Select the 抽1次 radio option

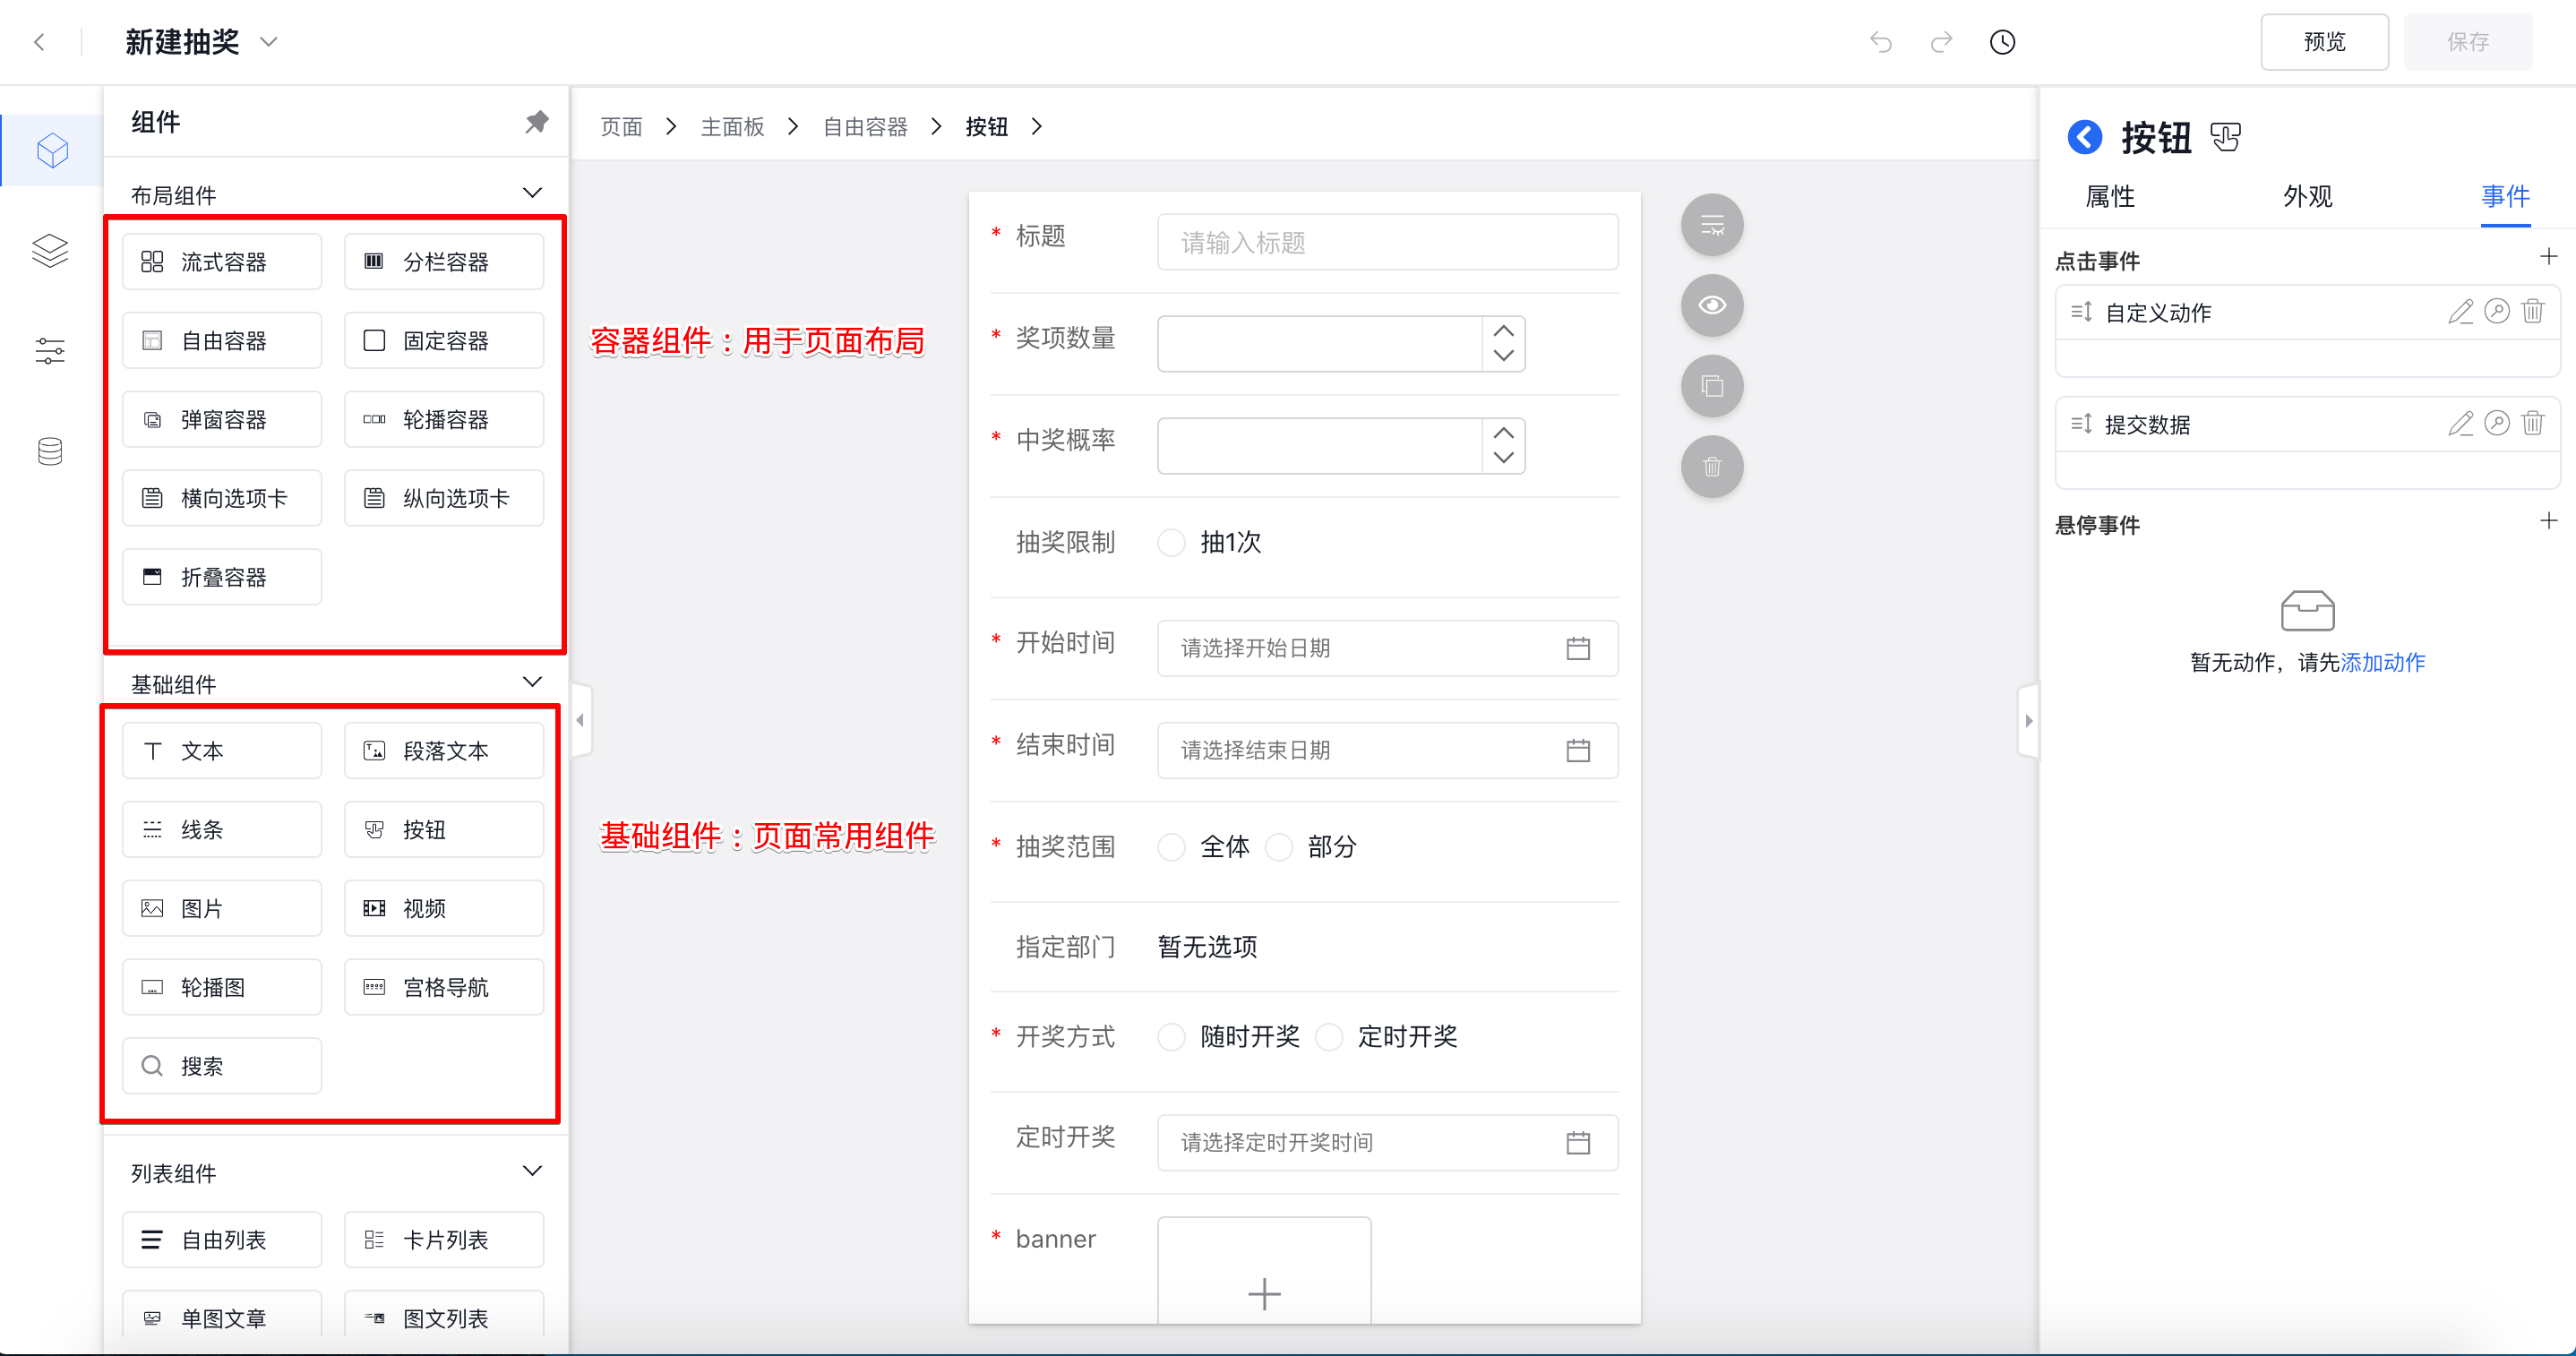click(1171, 543)
